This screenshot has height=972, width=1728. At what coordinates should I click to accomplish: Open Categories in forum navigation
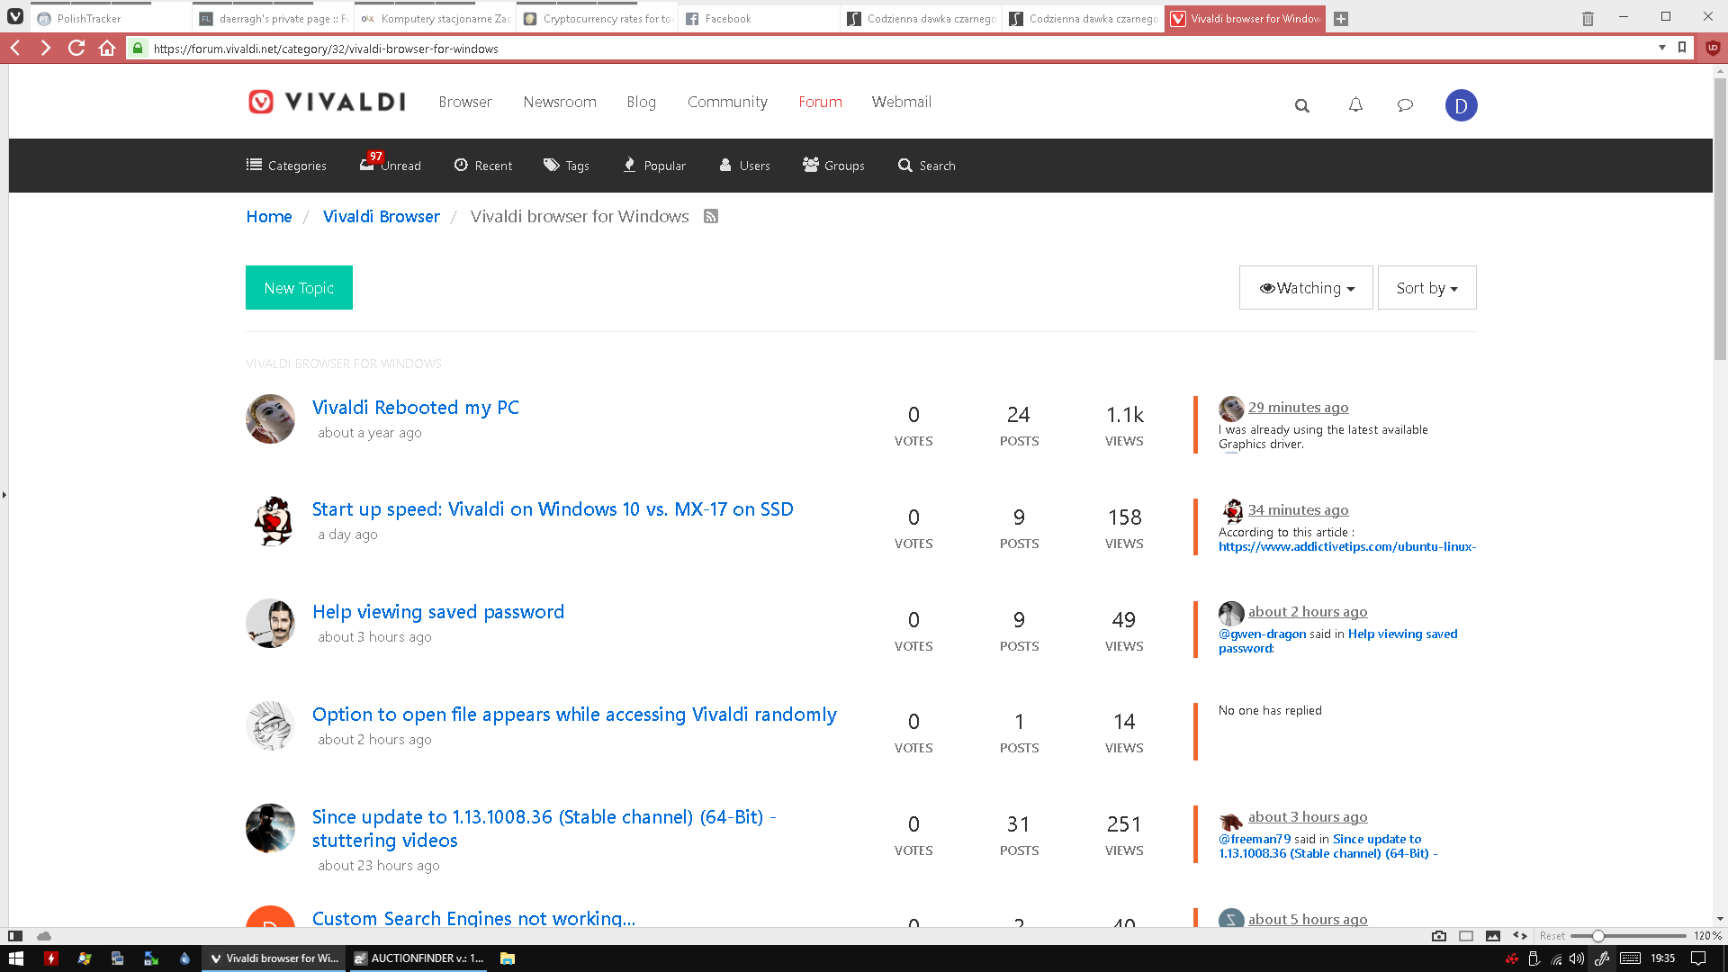286,165
